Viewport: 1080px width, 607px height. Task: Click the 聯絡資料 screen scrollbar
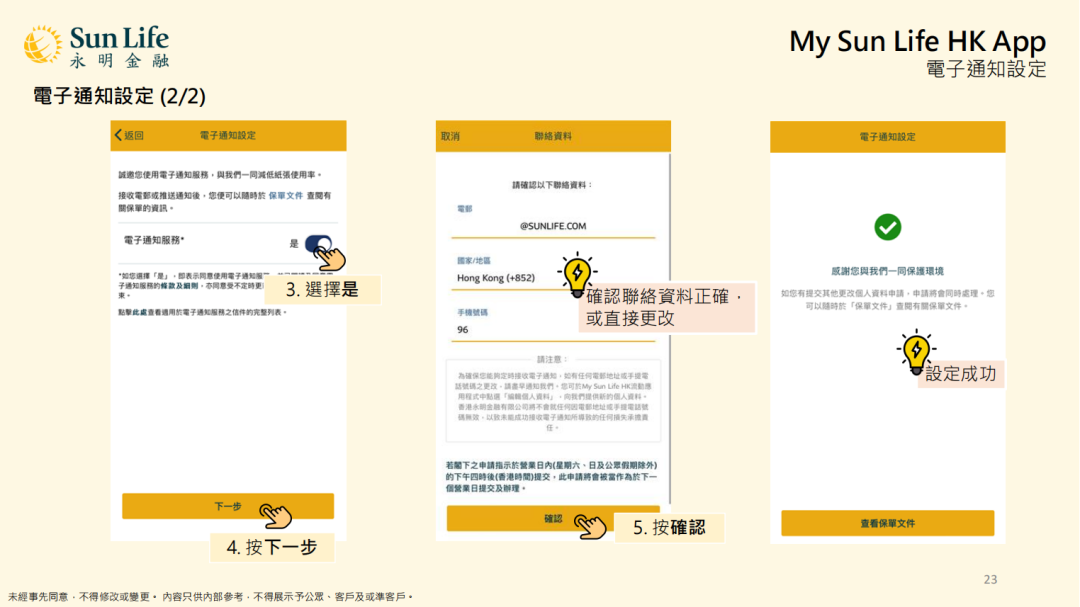click(x=669, y=327)
